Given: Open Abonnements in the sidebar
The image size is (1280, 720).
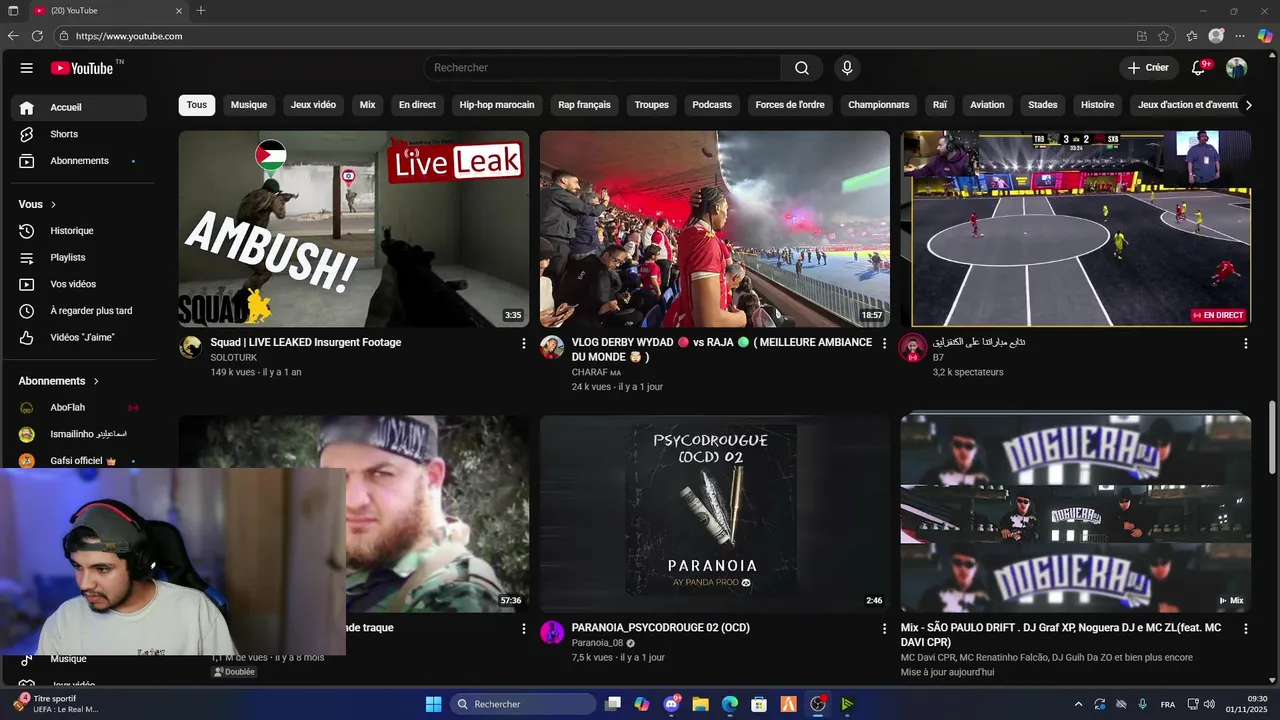Looking at the screenshot, I should 78,161.
